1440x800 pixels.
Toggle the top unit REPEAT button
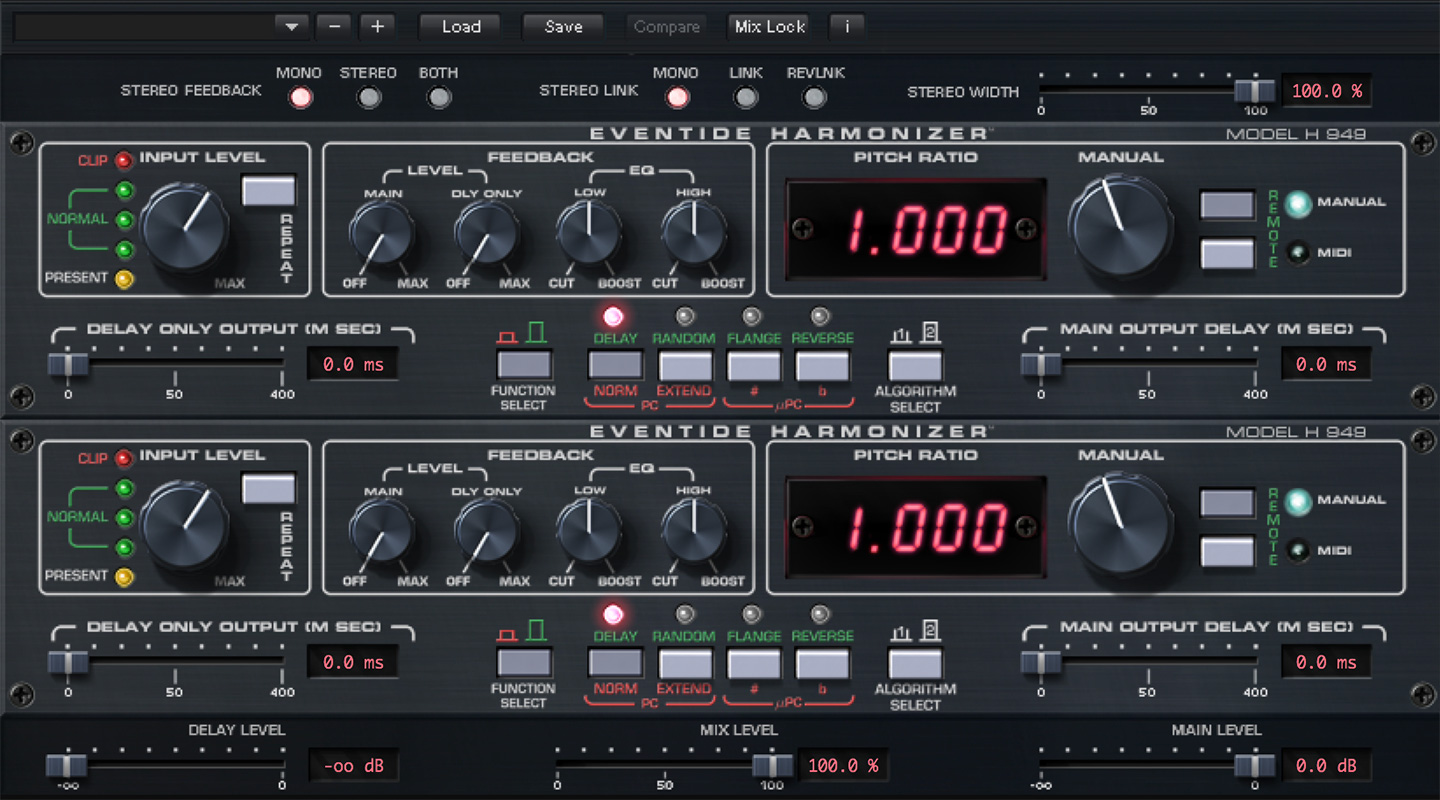click(269, 190)
